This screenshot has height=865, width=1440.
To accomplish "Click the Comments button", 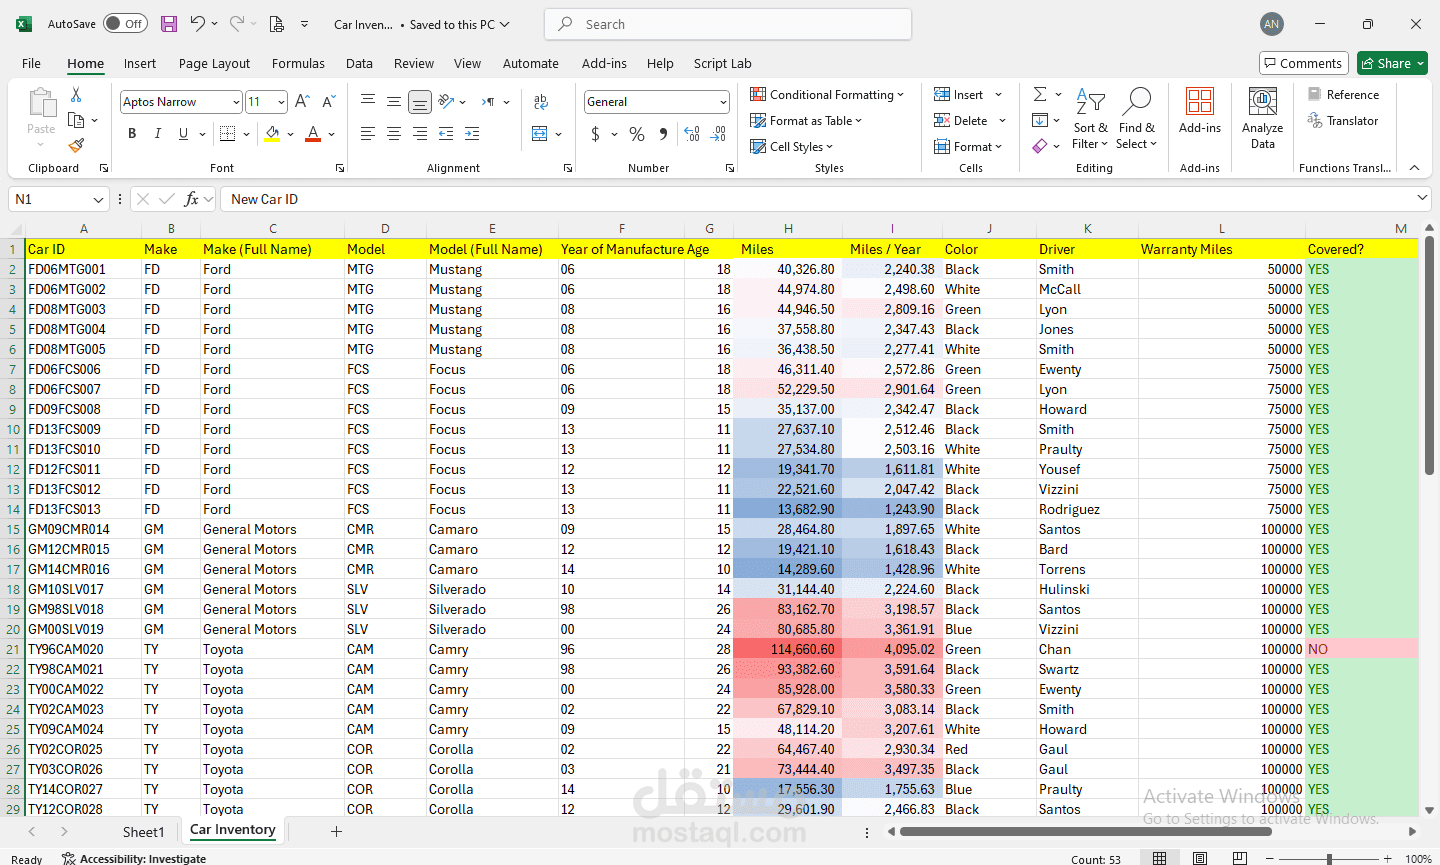I will (1304, 63).
